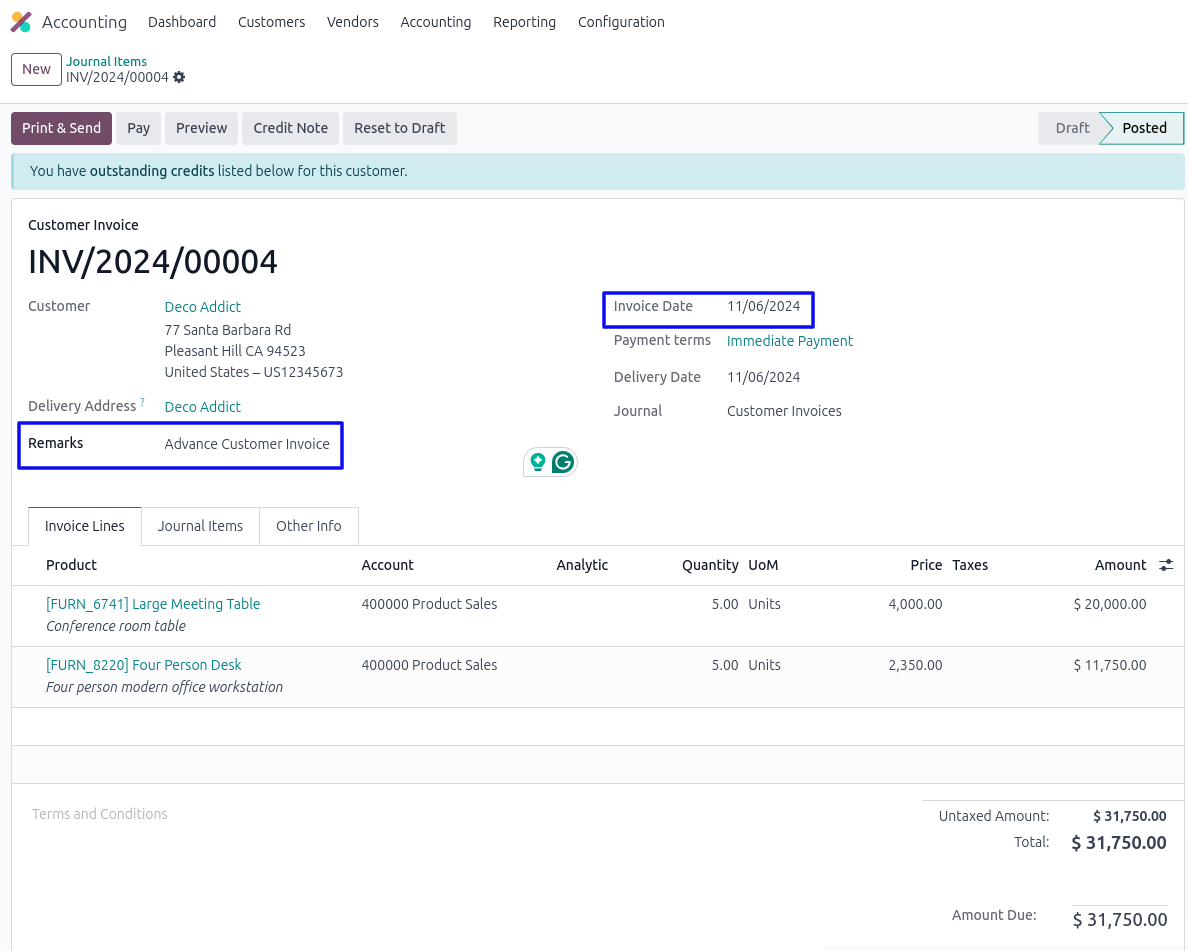Click the lightbulb suggestion icon
This screenshot has height=951, width=1188.
coord(538,462)
